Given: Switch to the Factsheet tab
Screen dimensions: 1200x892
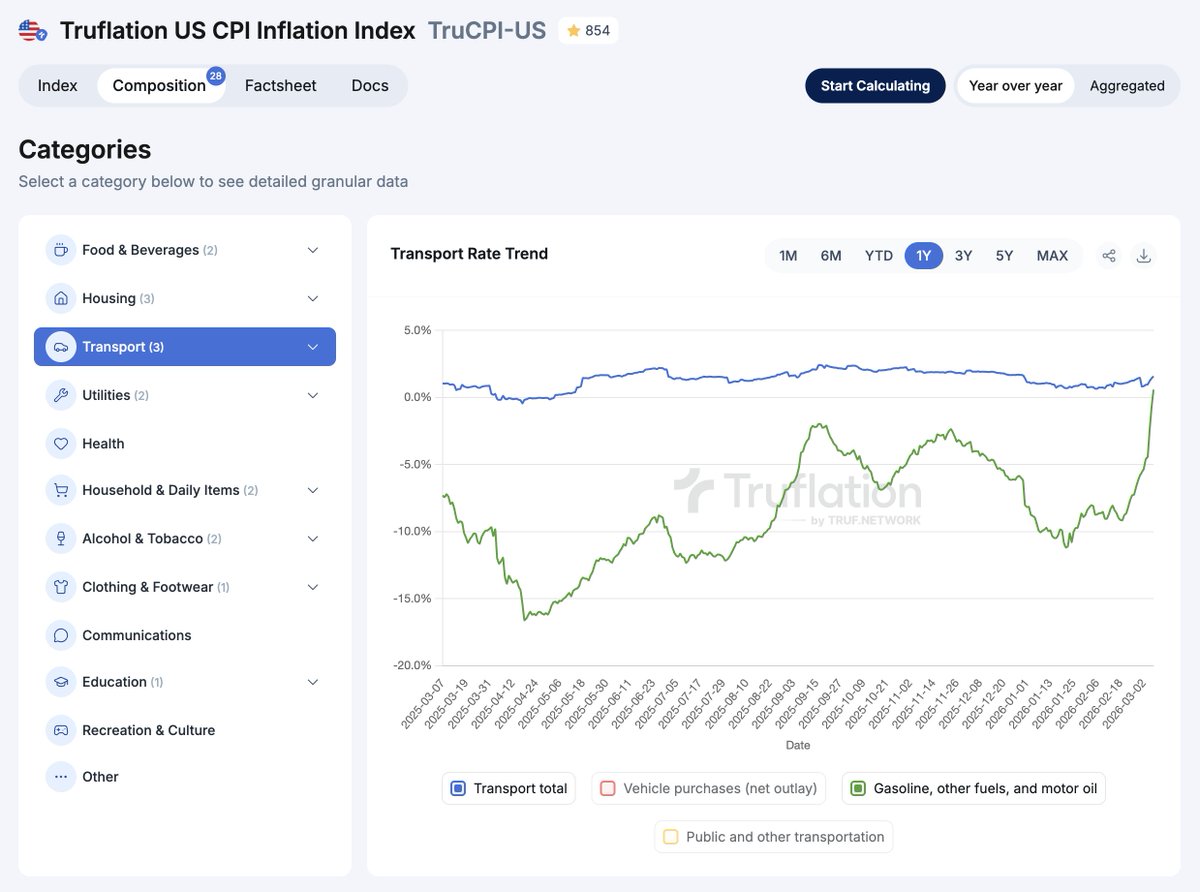Looking at the screenshot, I should pos(280,85).
